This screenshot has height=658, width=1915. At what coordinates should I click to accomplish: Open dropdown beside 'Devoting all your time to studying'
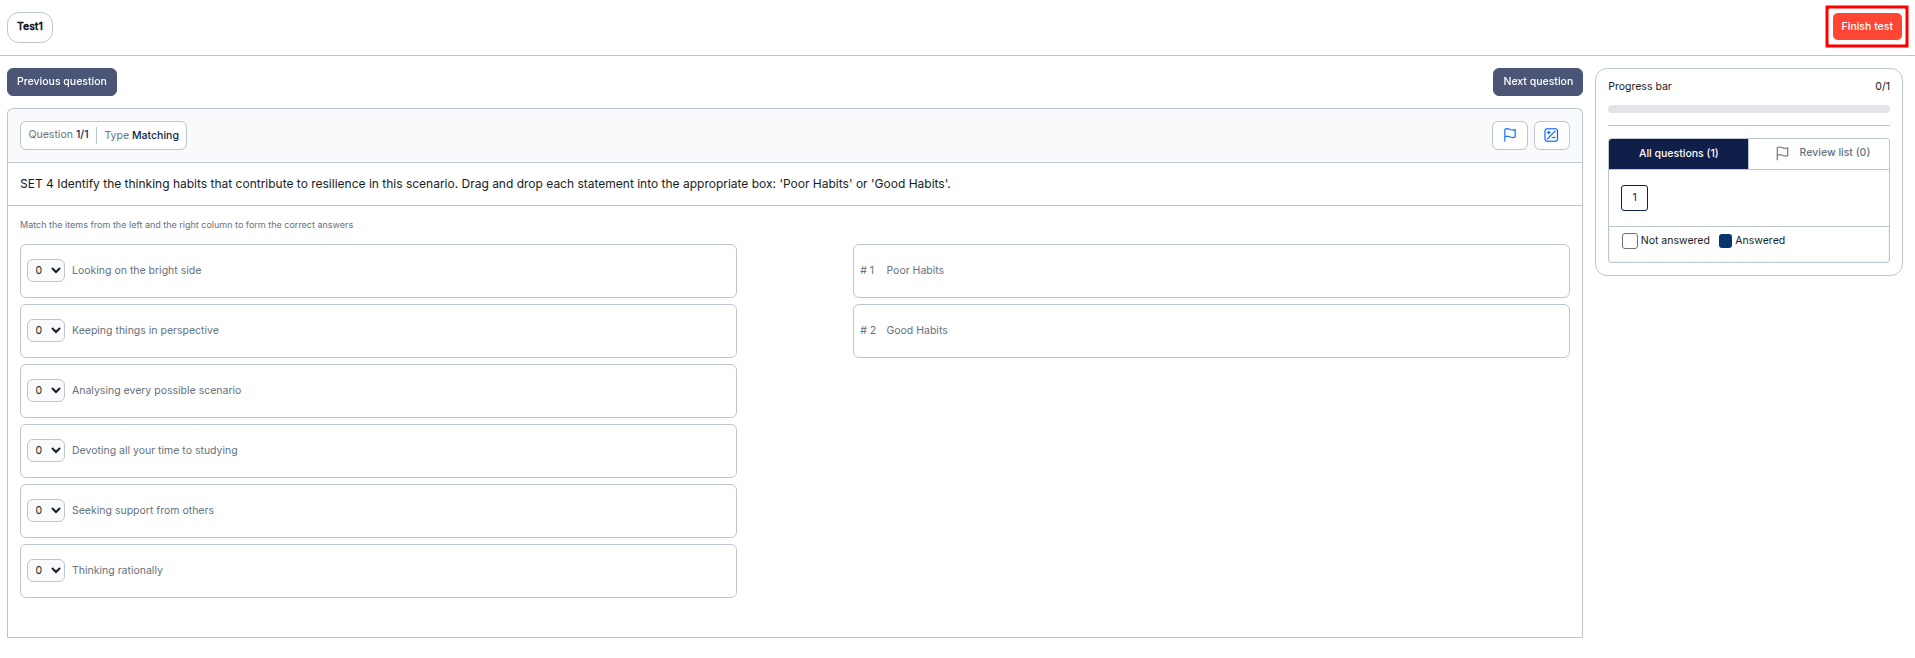(x=46, y=450)
